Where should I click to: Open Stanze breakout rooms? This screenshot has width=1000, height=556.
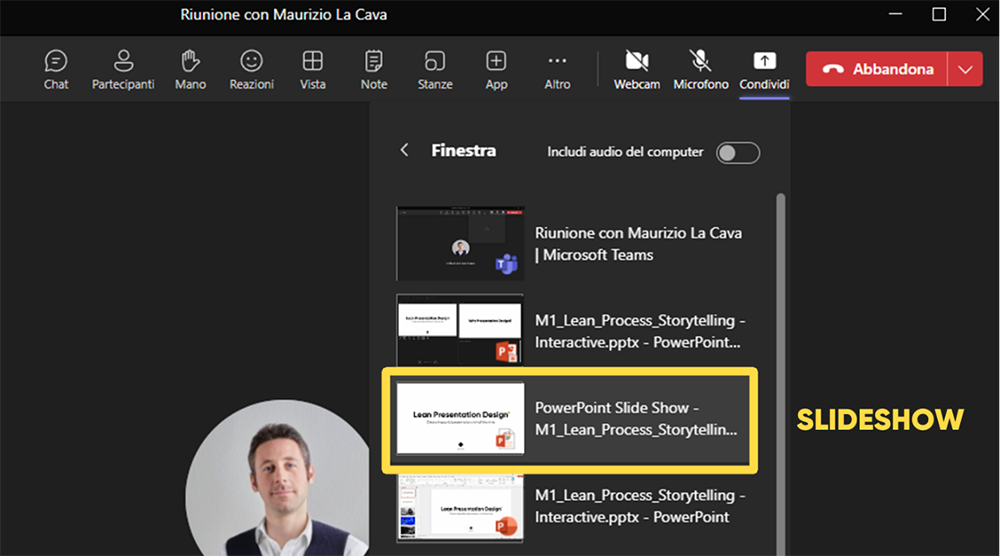tap(435, 69)
